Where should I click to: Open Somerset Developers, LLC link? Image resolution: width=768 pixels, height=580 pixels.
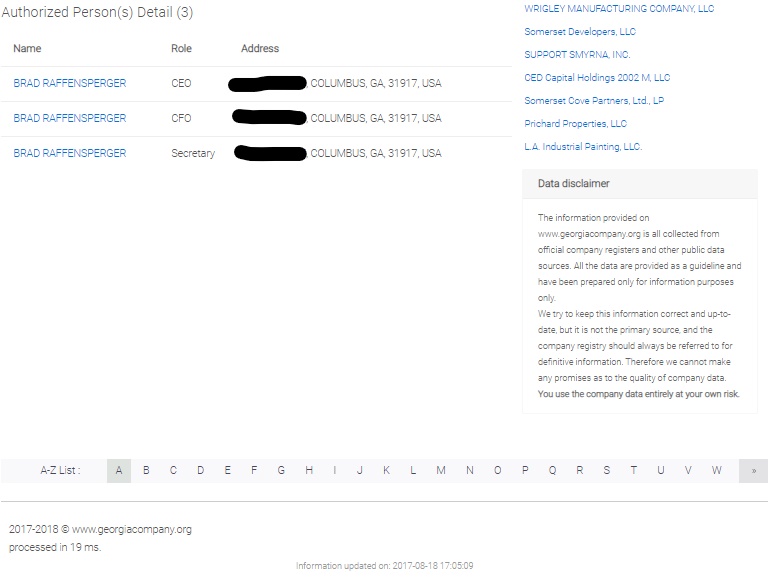pyautogui.click(x=580, y=32)
